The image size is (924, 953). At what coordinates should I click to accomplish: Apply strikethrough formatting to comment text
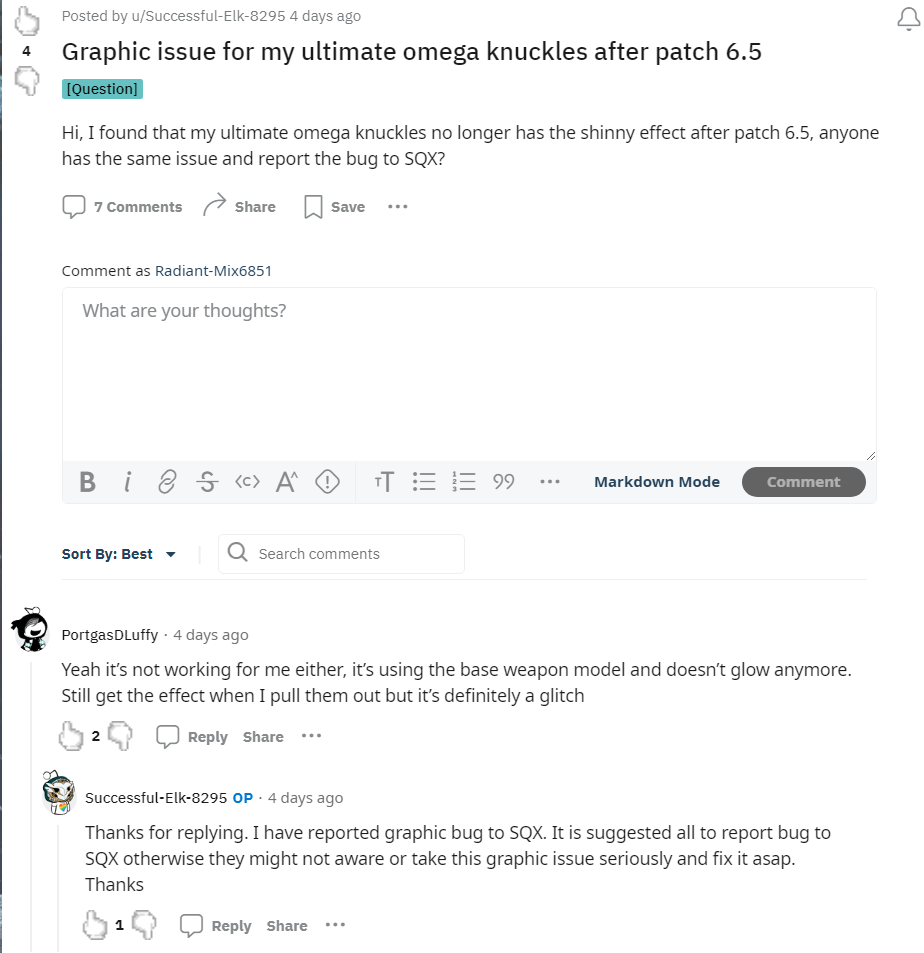click(207, 482)
